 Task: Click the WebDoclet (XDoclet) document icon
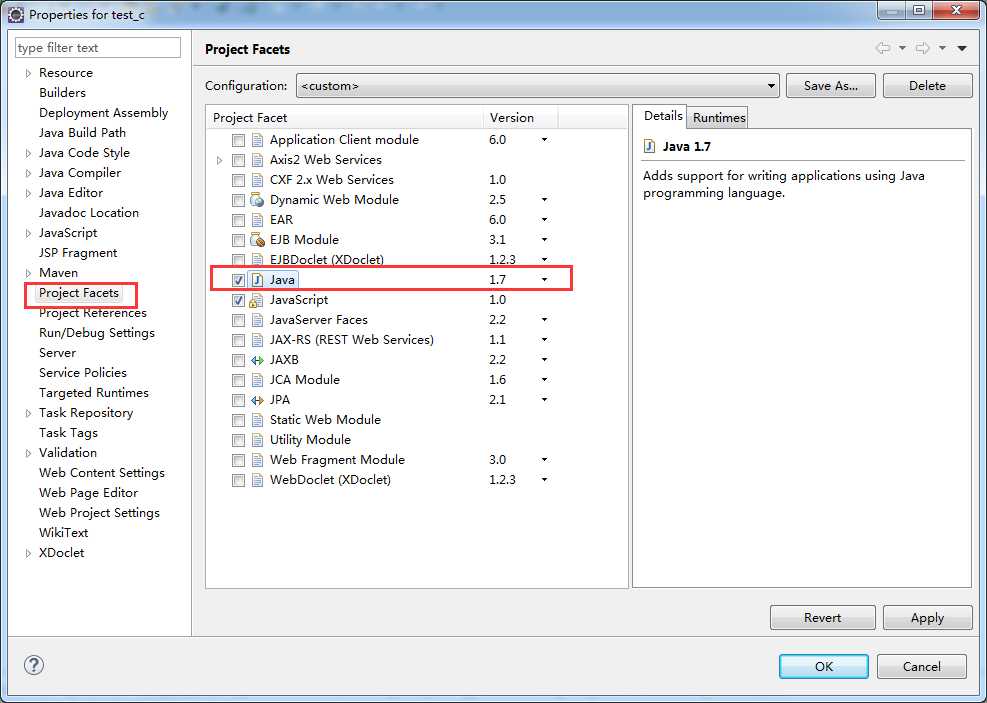point(257,480)
